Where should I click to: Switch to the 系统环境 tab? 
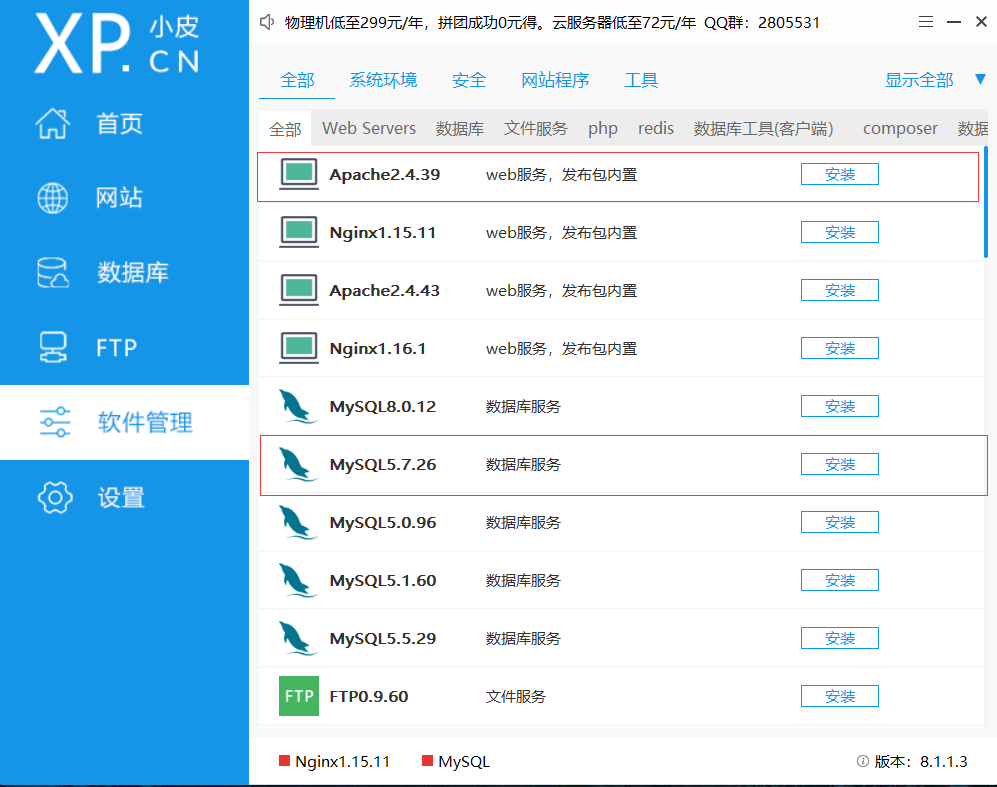tap(383, 80)
